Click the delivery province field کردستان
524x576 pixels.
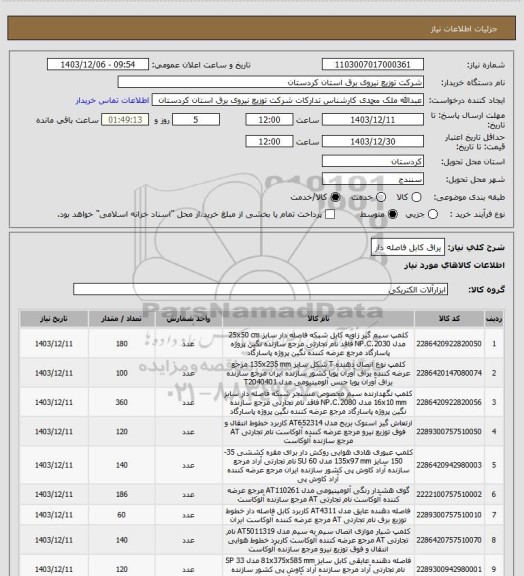[373, 161]
